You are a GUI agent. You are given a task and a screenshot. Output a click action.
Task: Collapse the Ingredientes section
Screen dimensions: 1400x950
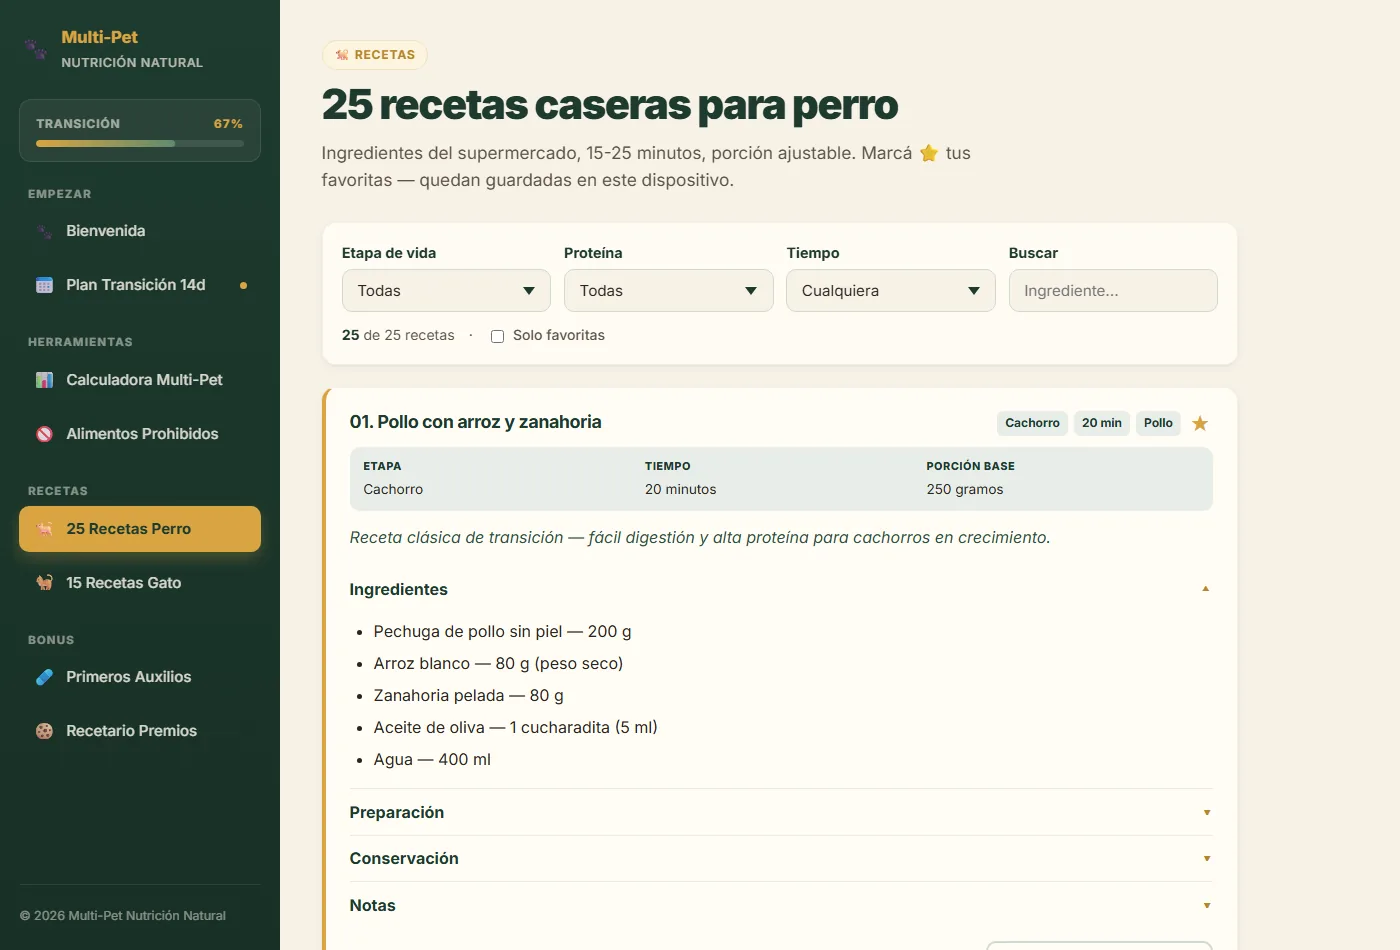[780, 589]
